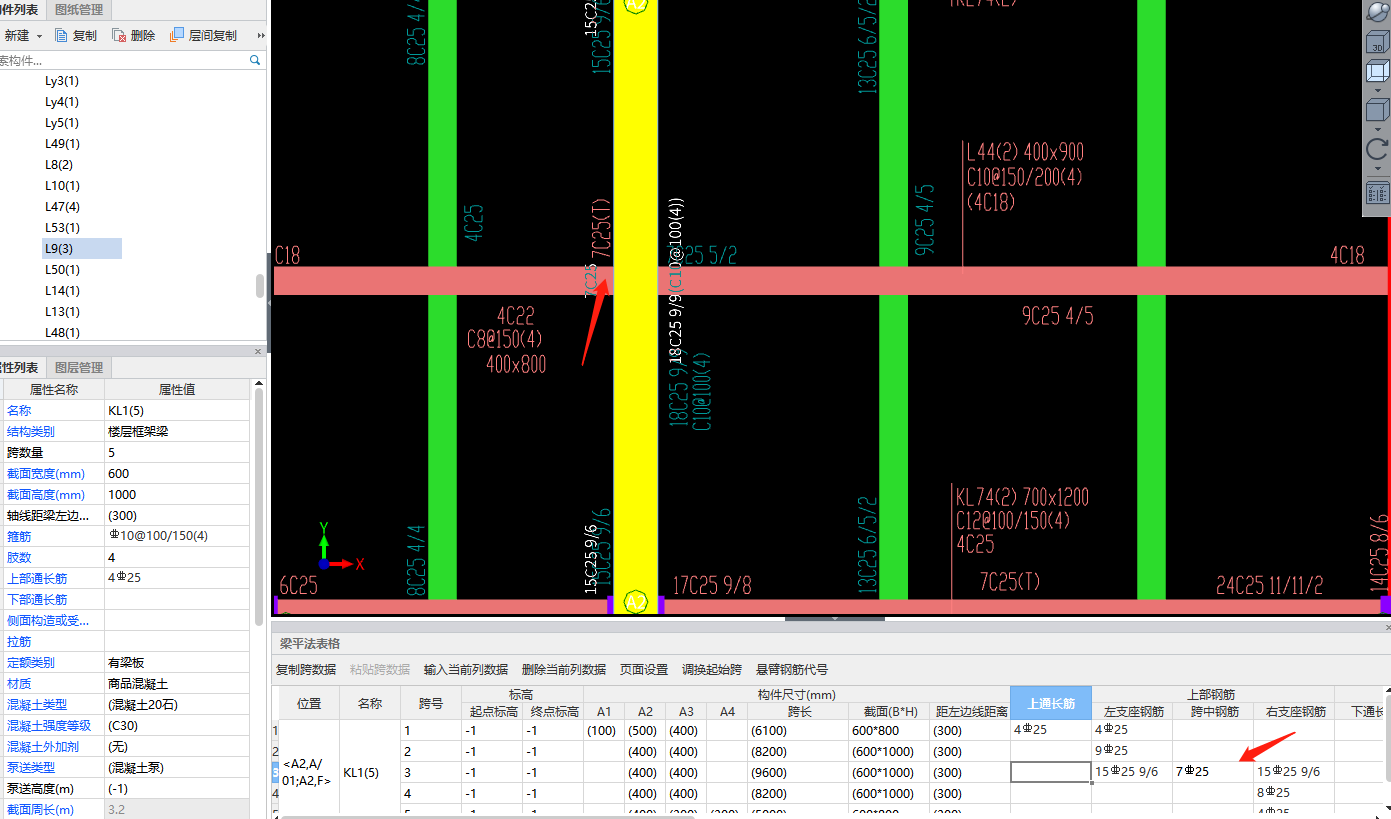Viewport: 1391px width, 819px height.
Task: Focus the component search input field
Action: (122, 61)
